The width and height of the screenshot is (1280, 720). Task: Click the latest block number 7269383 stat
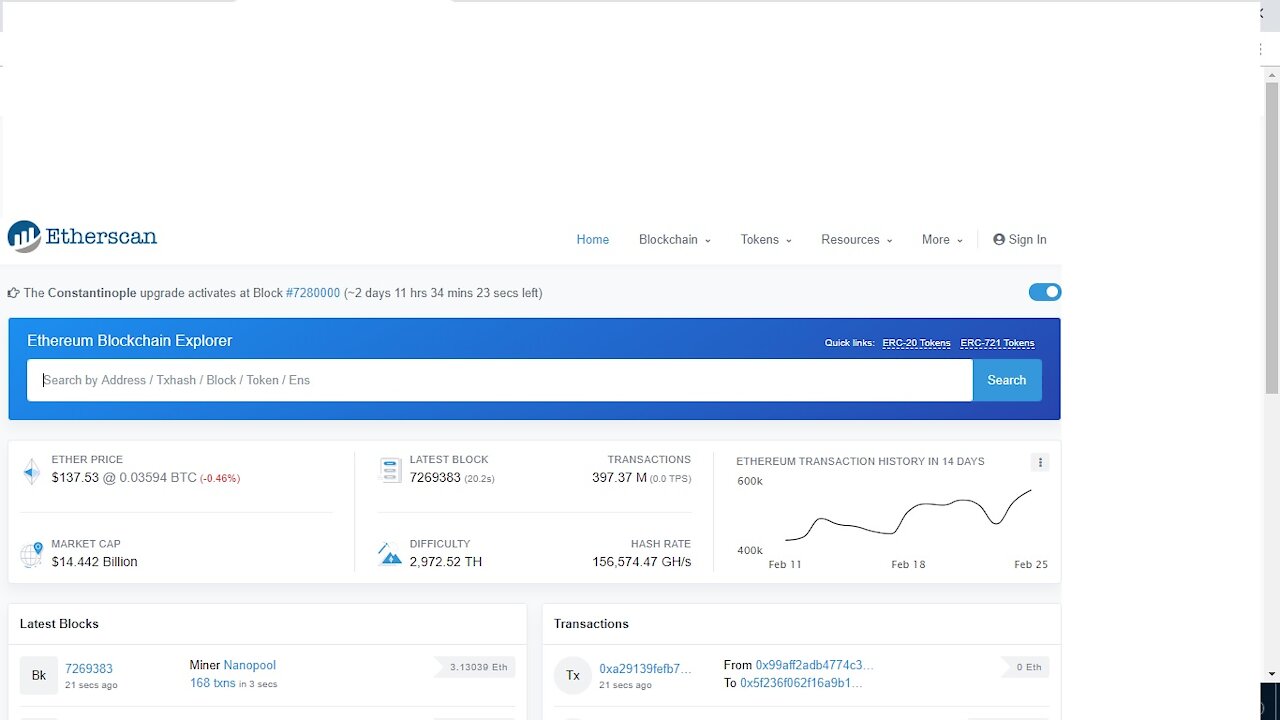coord(435,478)
